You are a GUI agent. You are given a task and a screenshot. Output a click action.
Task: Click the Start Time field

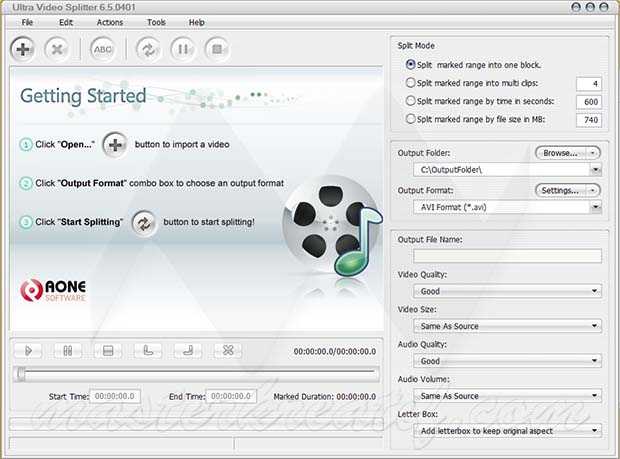coord(115,396)
